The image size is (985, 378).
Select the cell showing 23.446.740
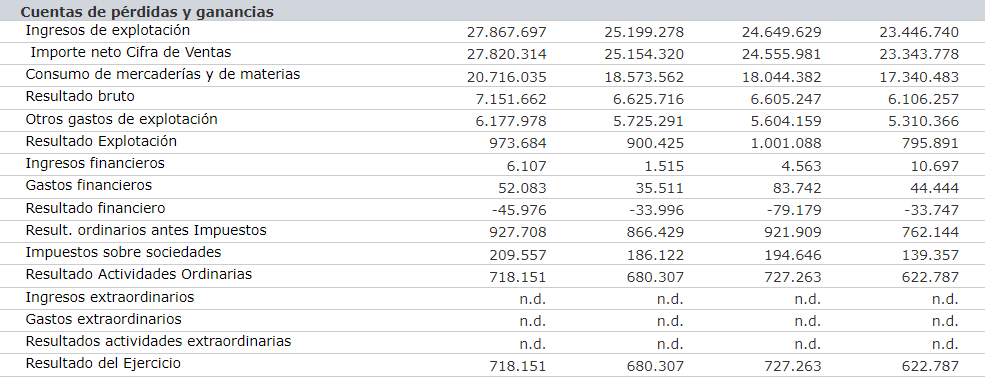click(919, 32)
